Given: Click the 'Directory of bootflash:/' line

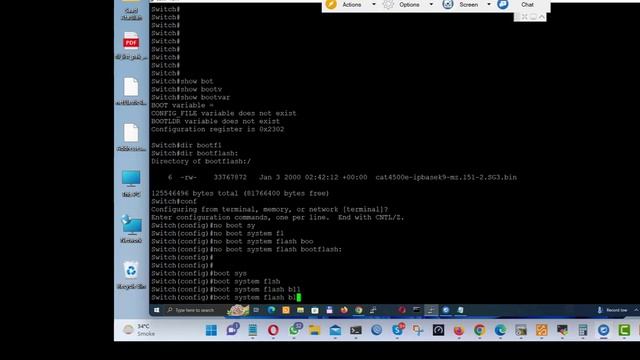Looking at the screenshot, I should (x=201, y=161).
